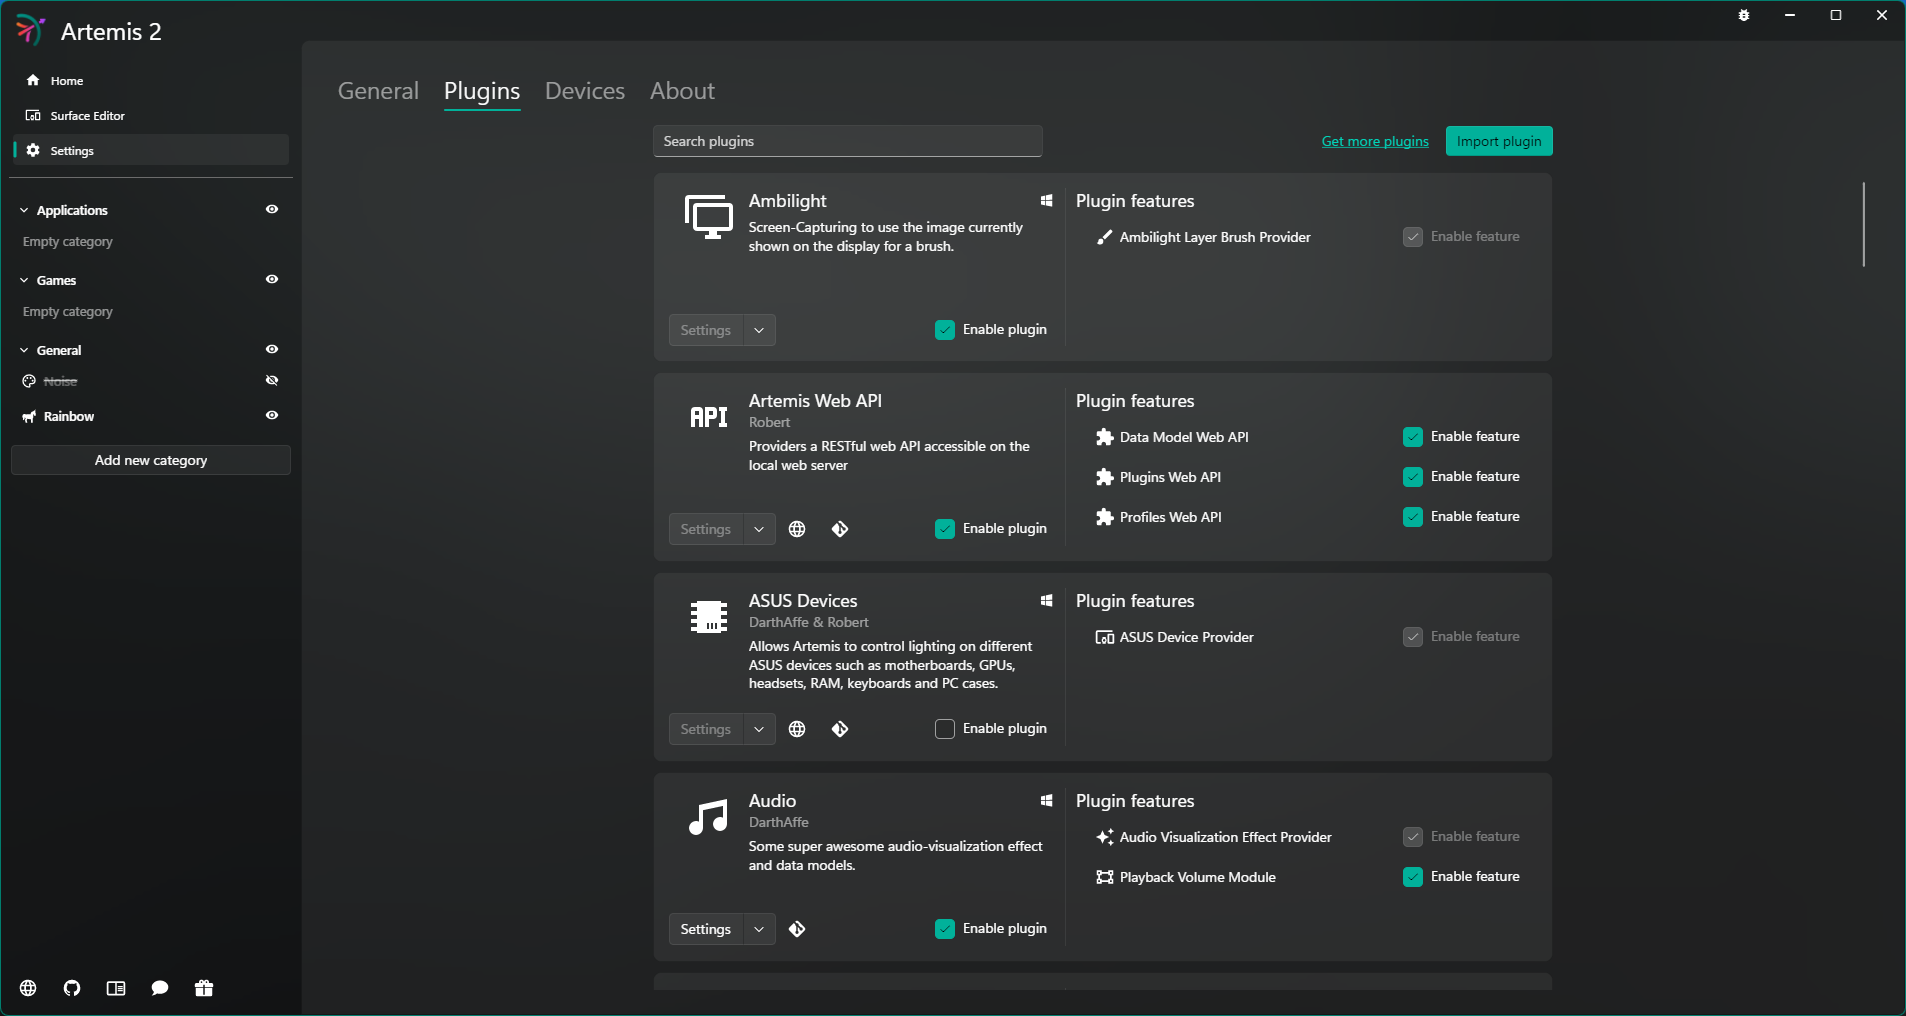This screenshot has width=1906, height=1016.
Task: Open the donate gift icon
Action: coord(204,988)
